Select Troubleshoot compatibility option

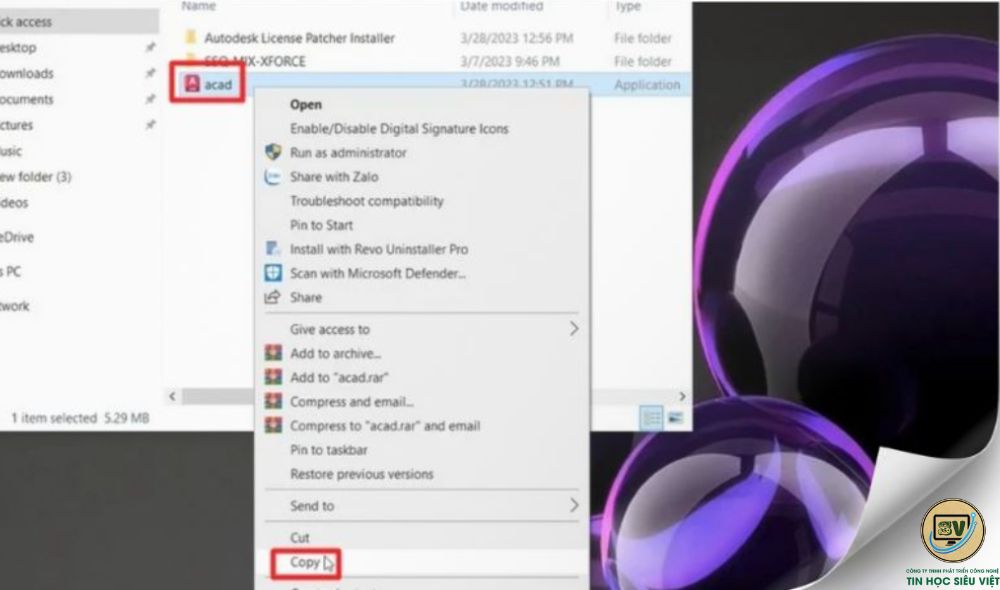pyautogui.click(x=367, y=201)
